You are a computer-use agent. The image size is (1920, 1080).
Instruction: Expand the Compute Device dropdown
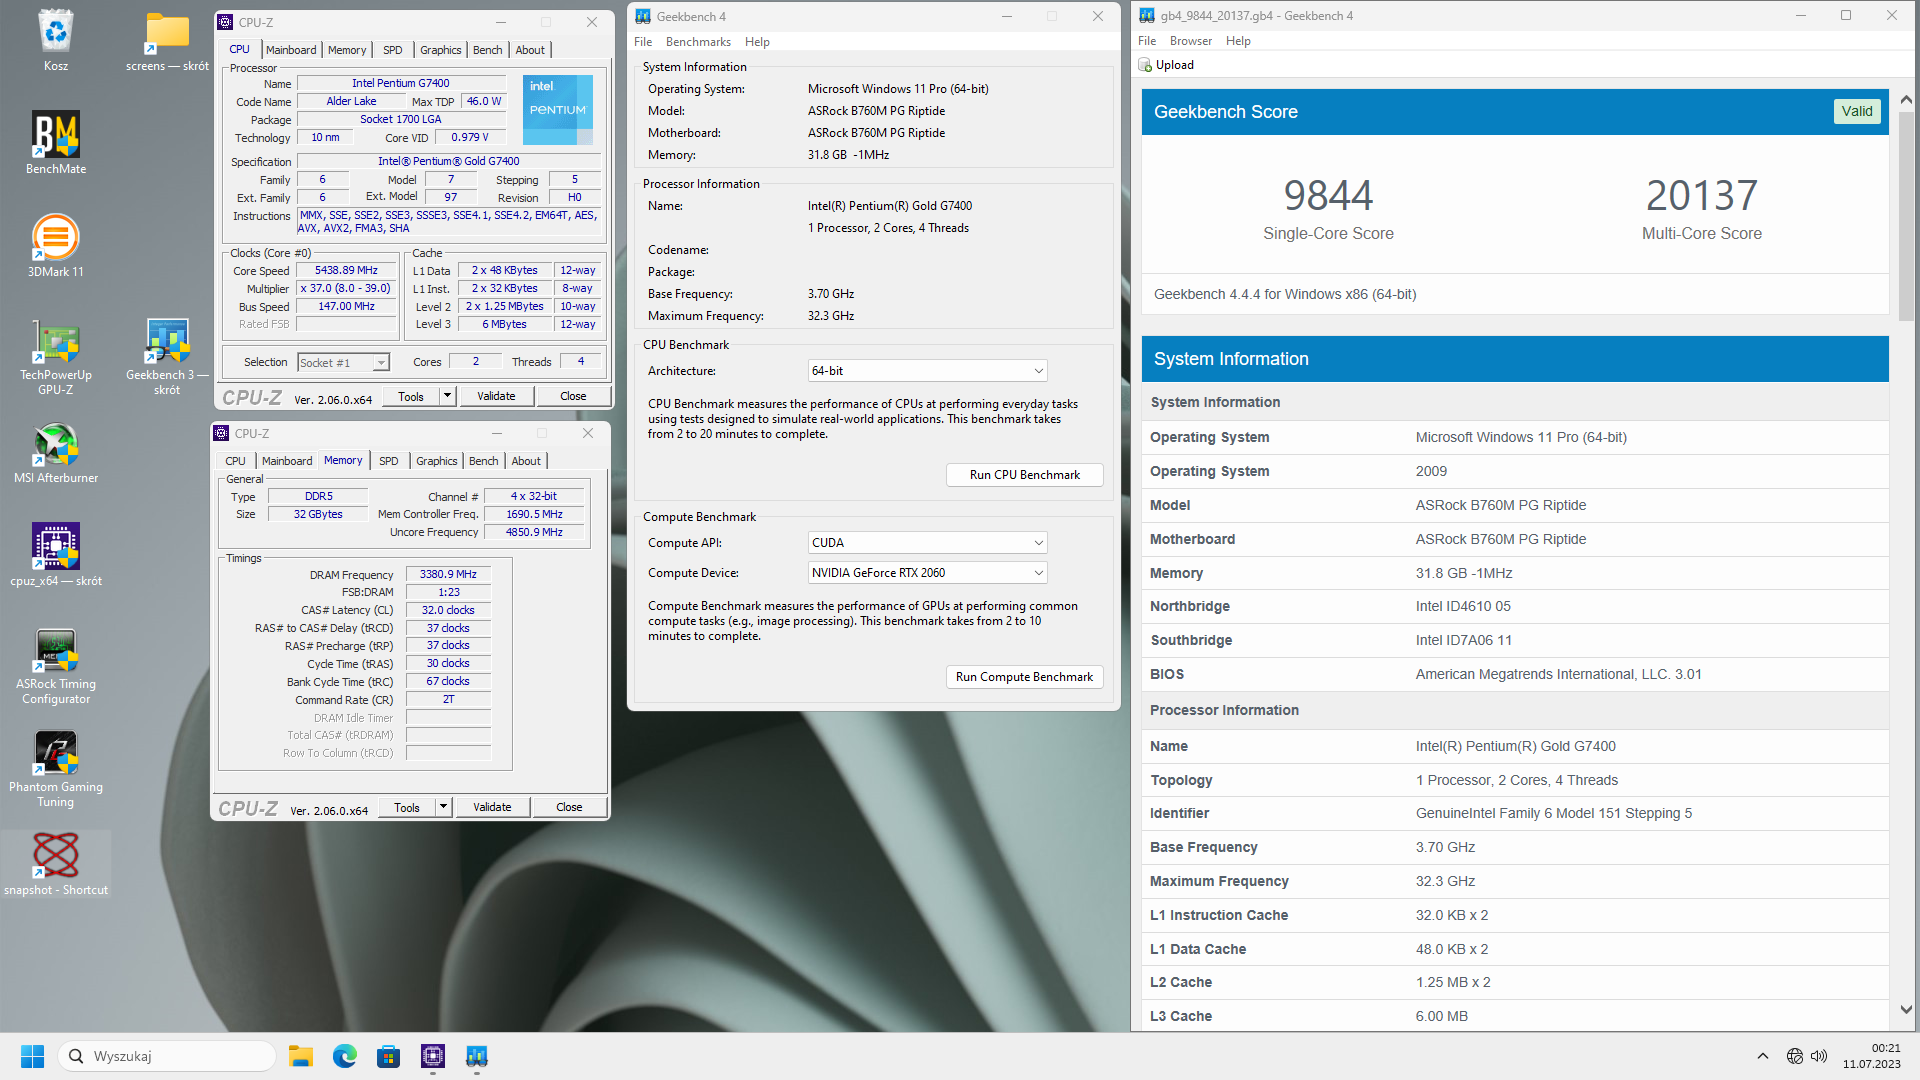[927, 573]
